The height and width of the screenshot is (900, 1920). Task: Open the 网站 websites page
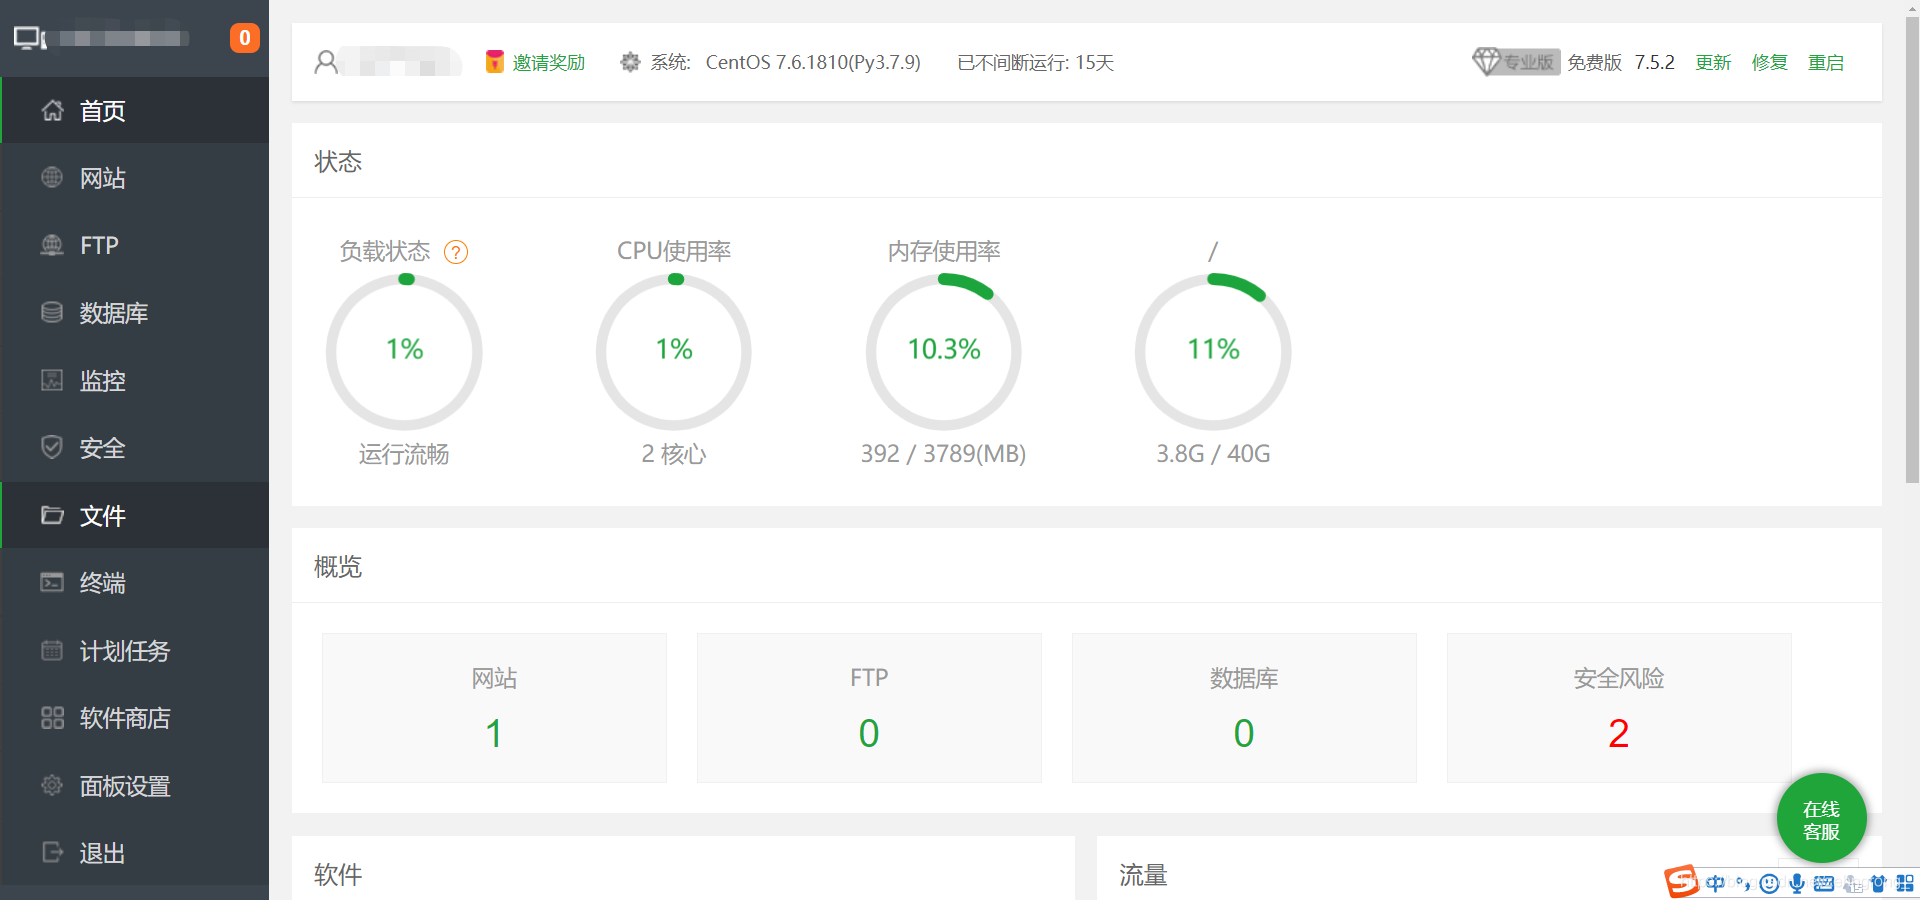pyautogui.click(x=135, y=178)
